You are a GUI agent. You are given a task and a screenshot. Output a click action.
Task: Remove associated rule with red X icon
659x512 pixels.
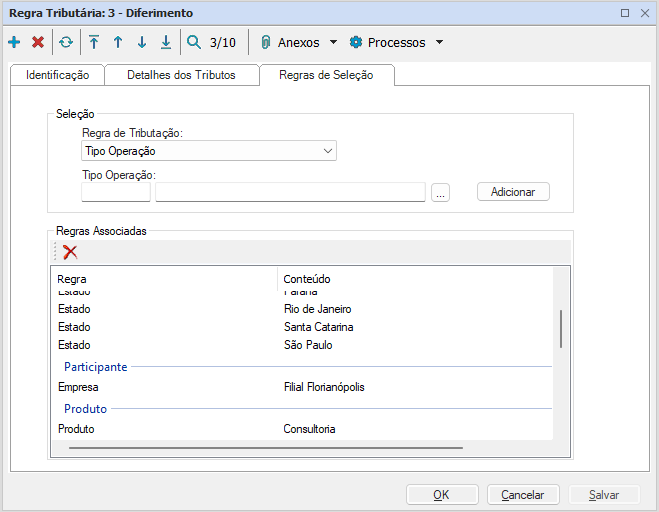[x=70, y=252]
